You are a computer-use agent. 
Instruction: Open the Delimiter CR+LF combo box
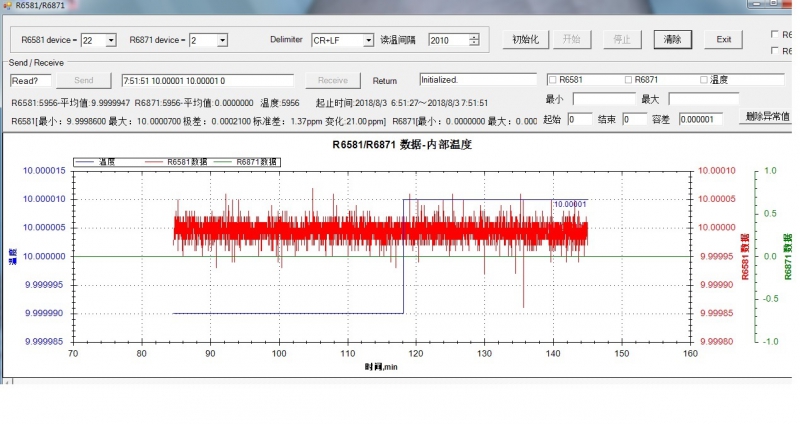pyautogui.click(x=369, y=40)
